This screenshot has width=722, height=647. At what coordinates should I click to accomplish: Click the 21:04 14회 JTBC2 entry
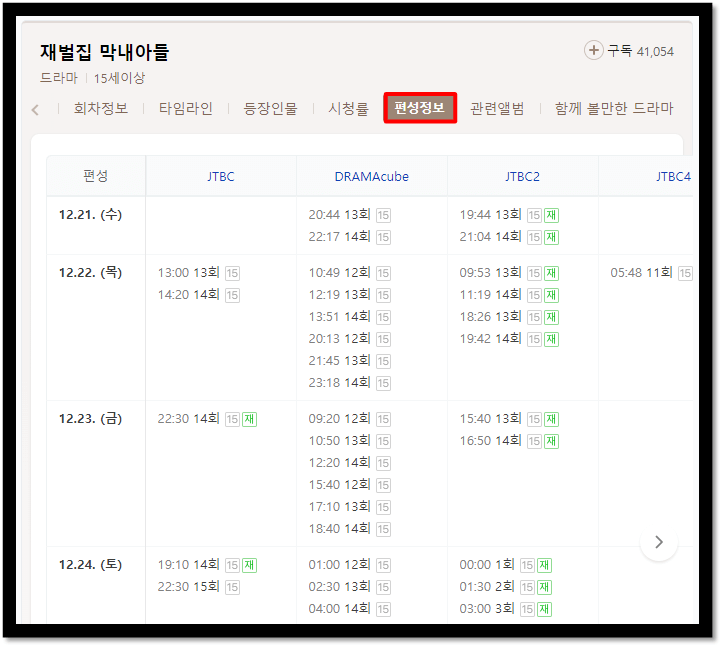(509, 237)
